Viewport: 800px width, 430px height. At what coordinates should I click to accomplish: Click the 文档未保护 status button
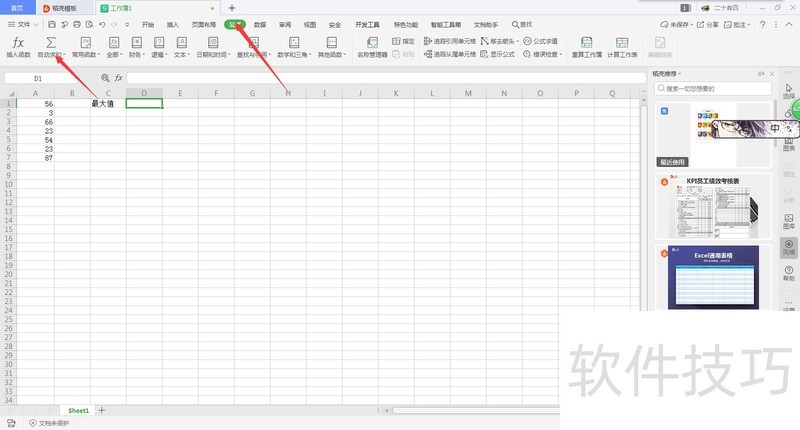click(x=49, y=423)
